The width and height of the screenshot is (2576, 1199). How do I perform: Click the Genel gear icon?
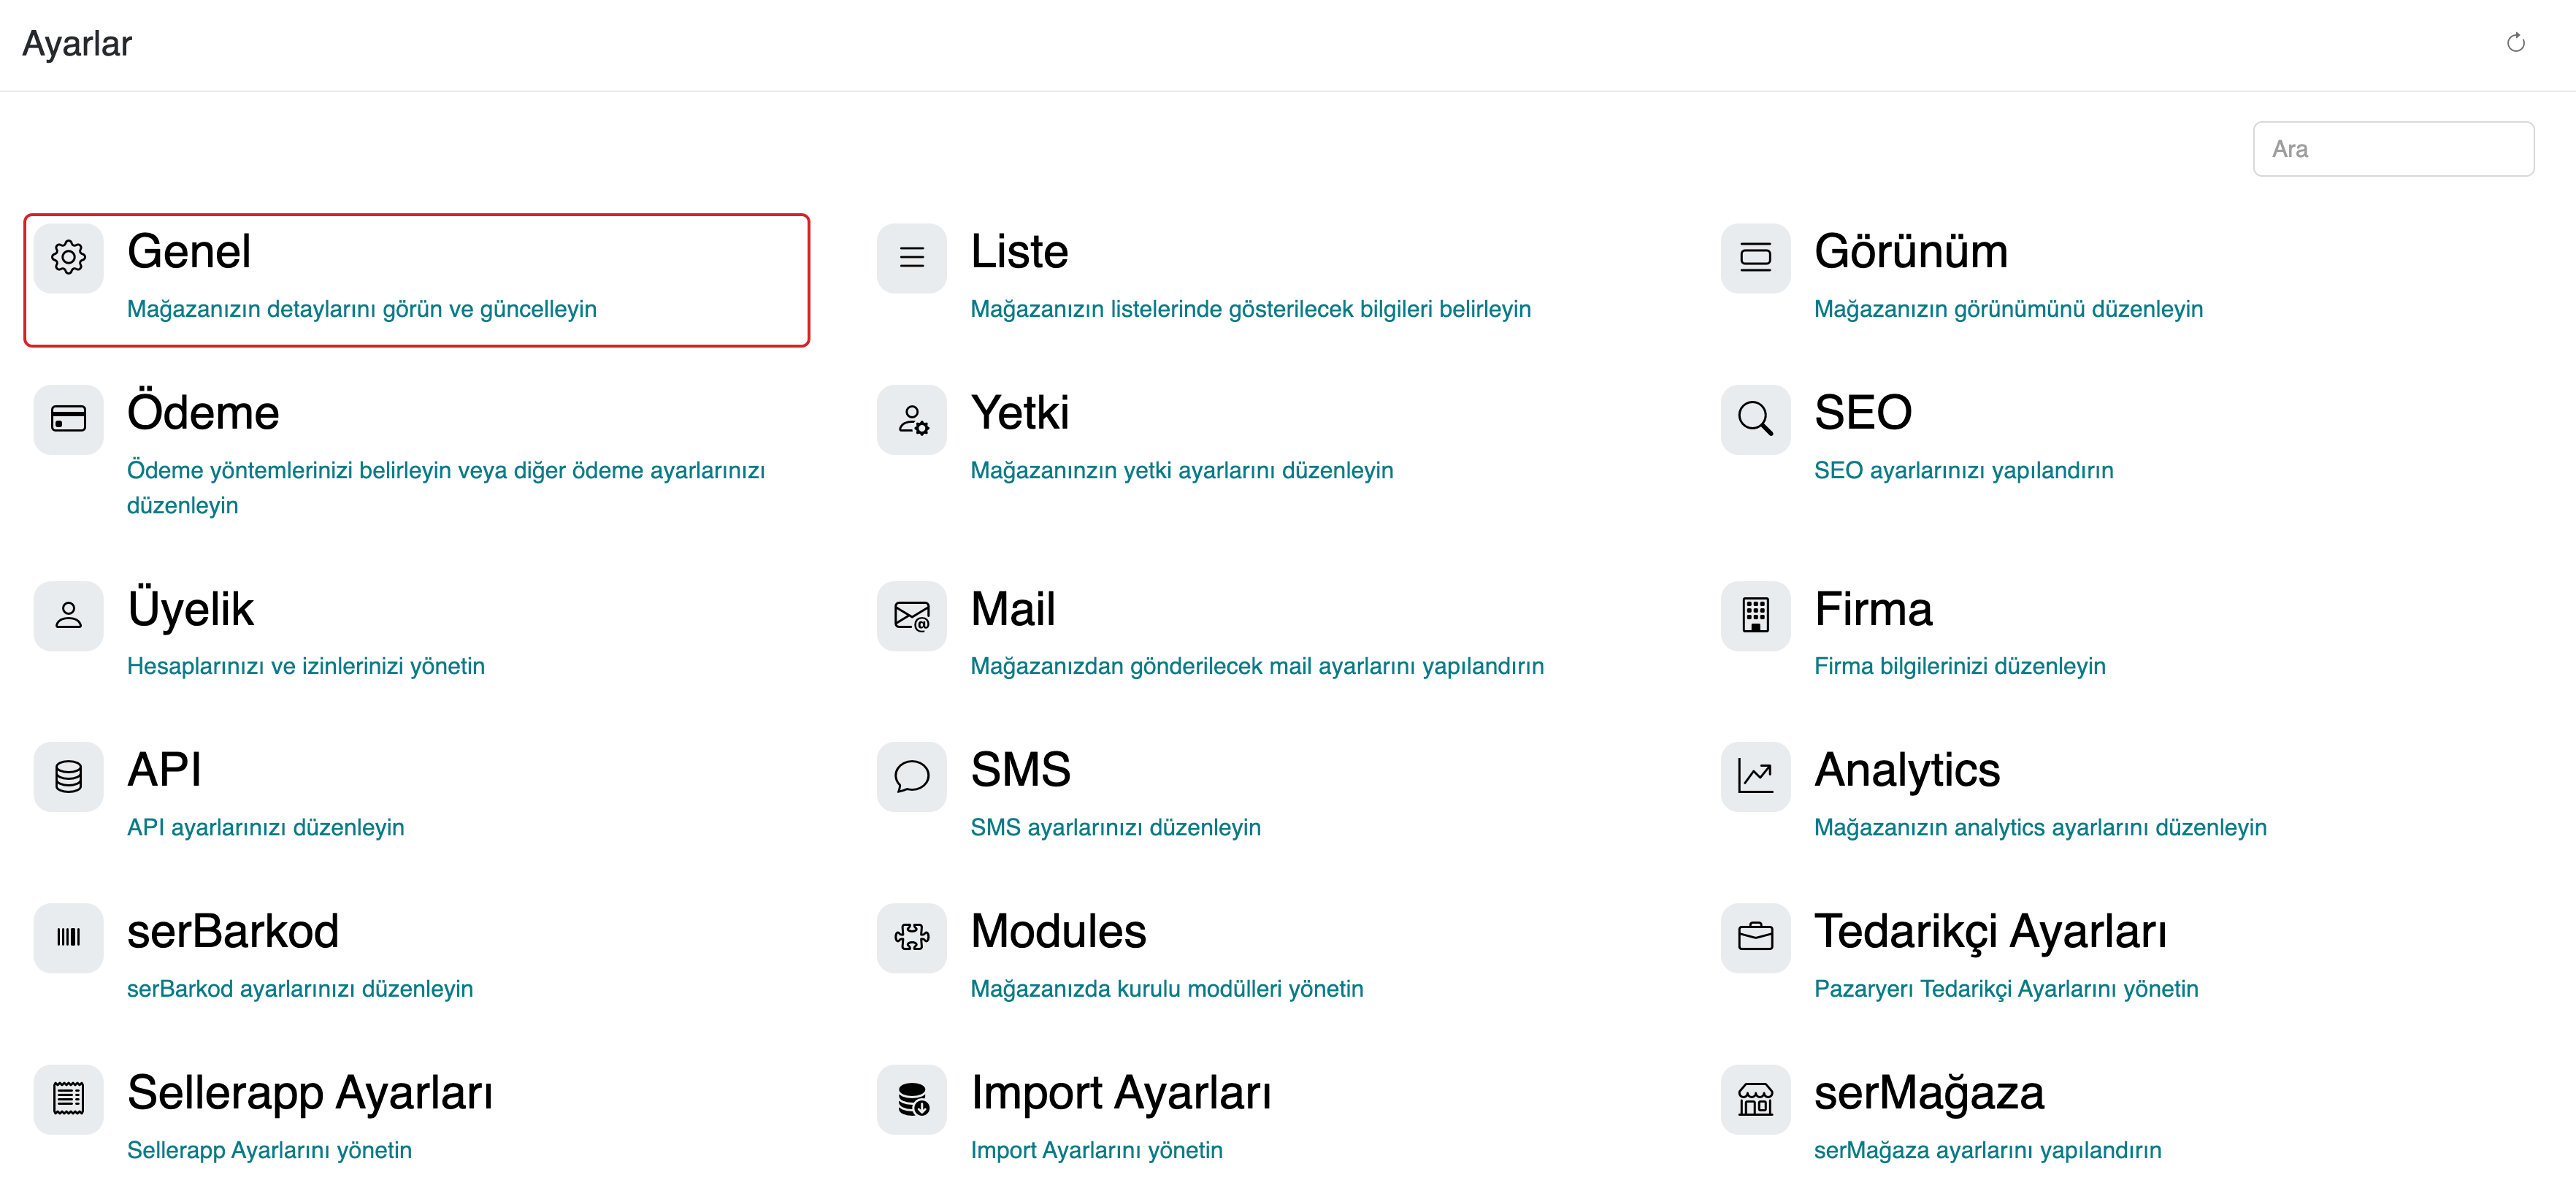[x=68, y=258]
